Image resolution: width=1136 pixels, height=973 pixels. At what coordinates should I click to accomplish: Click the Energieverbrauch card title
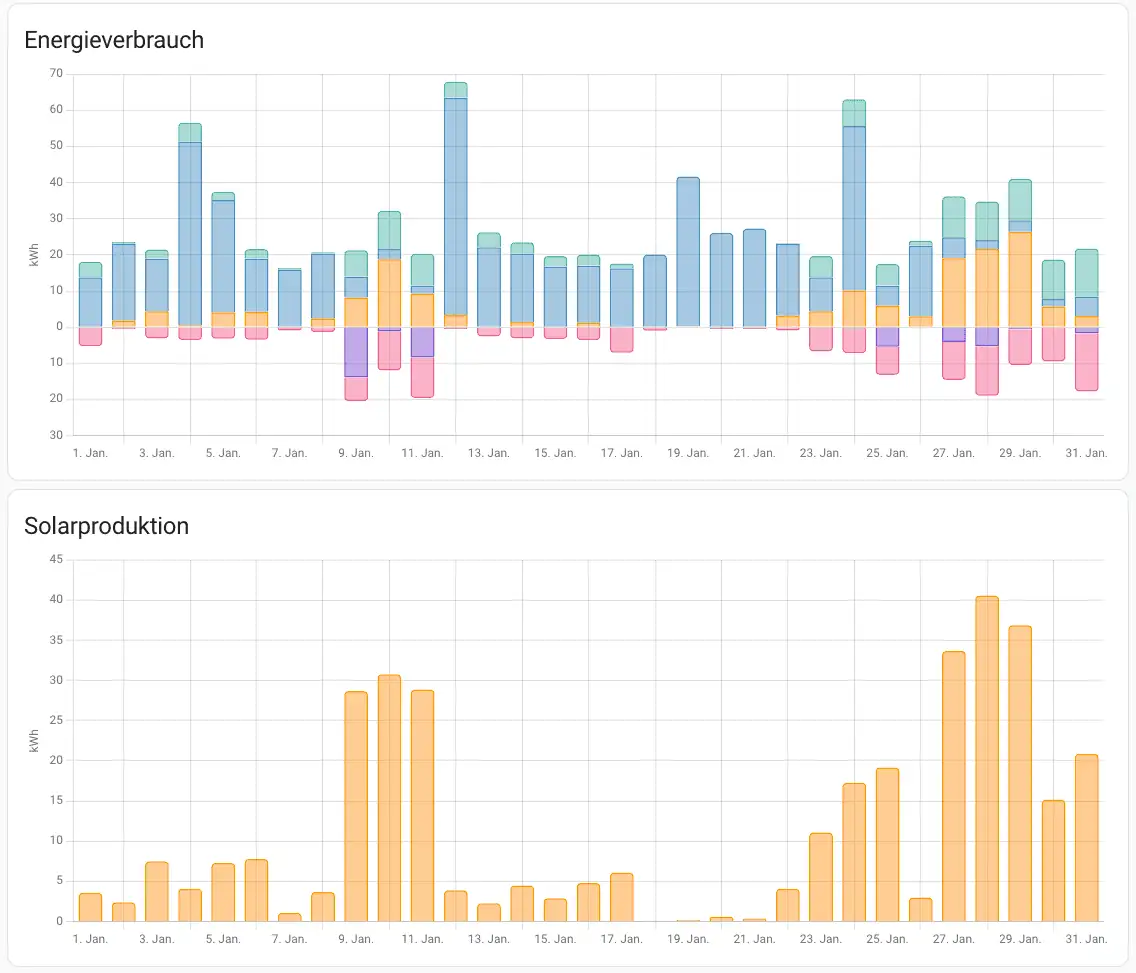click(113, 40)
